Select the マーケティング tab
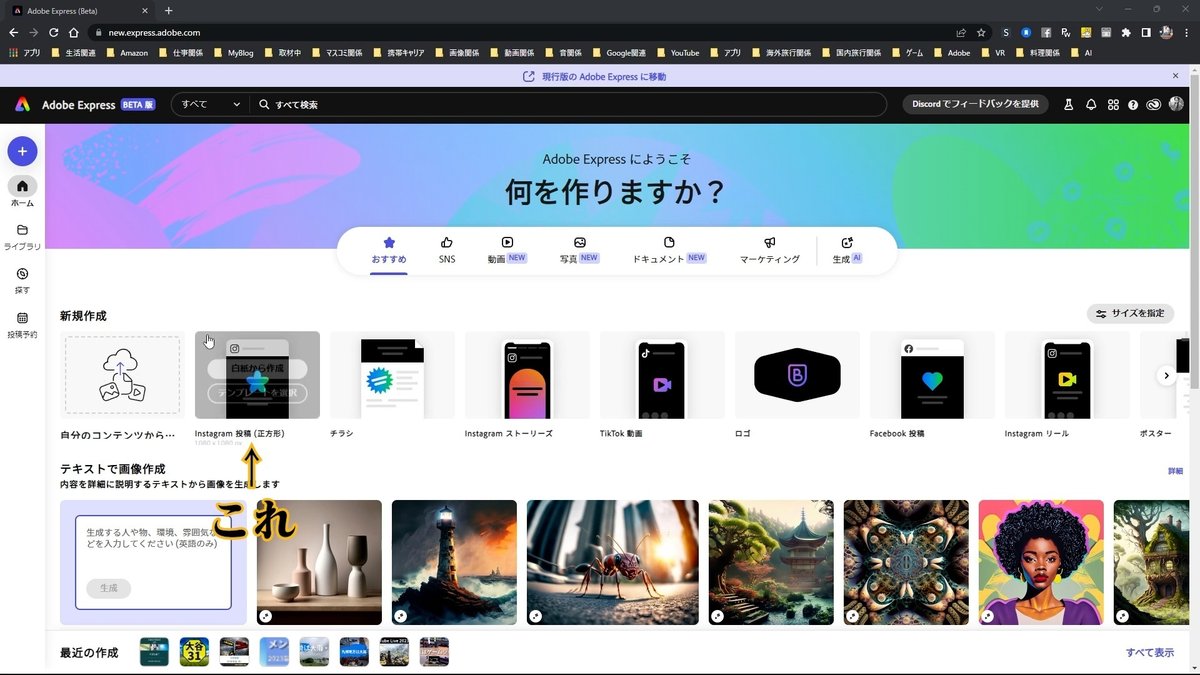 (x=770, y=250)
